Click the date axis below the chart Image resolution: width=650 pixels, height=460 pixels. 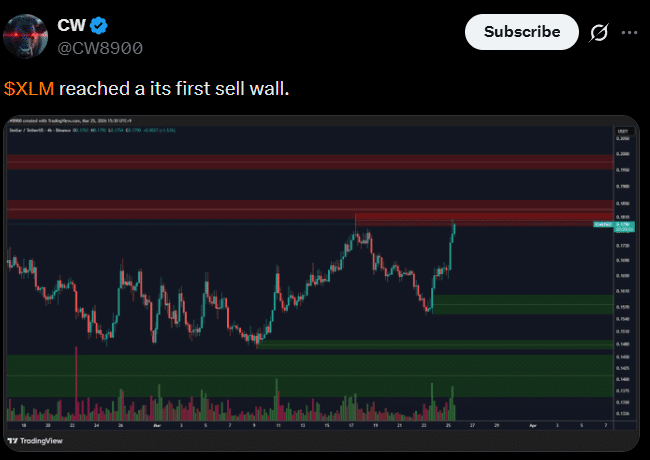click(300, 425)
